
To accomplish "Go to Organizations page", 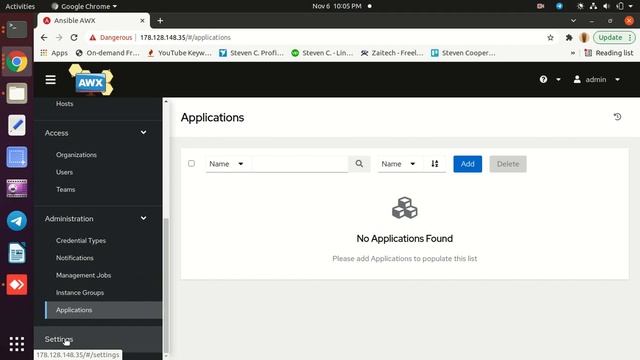I will [76, 155].
